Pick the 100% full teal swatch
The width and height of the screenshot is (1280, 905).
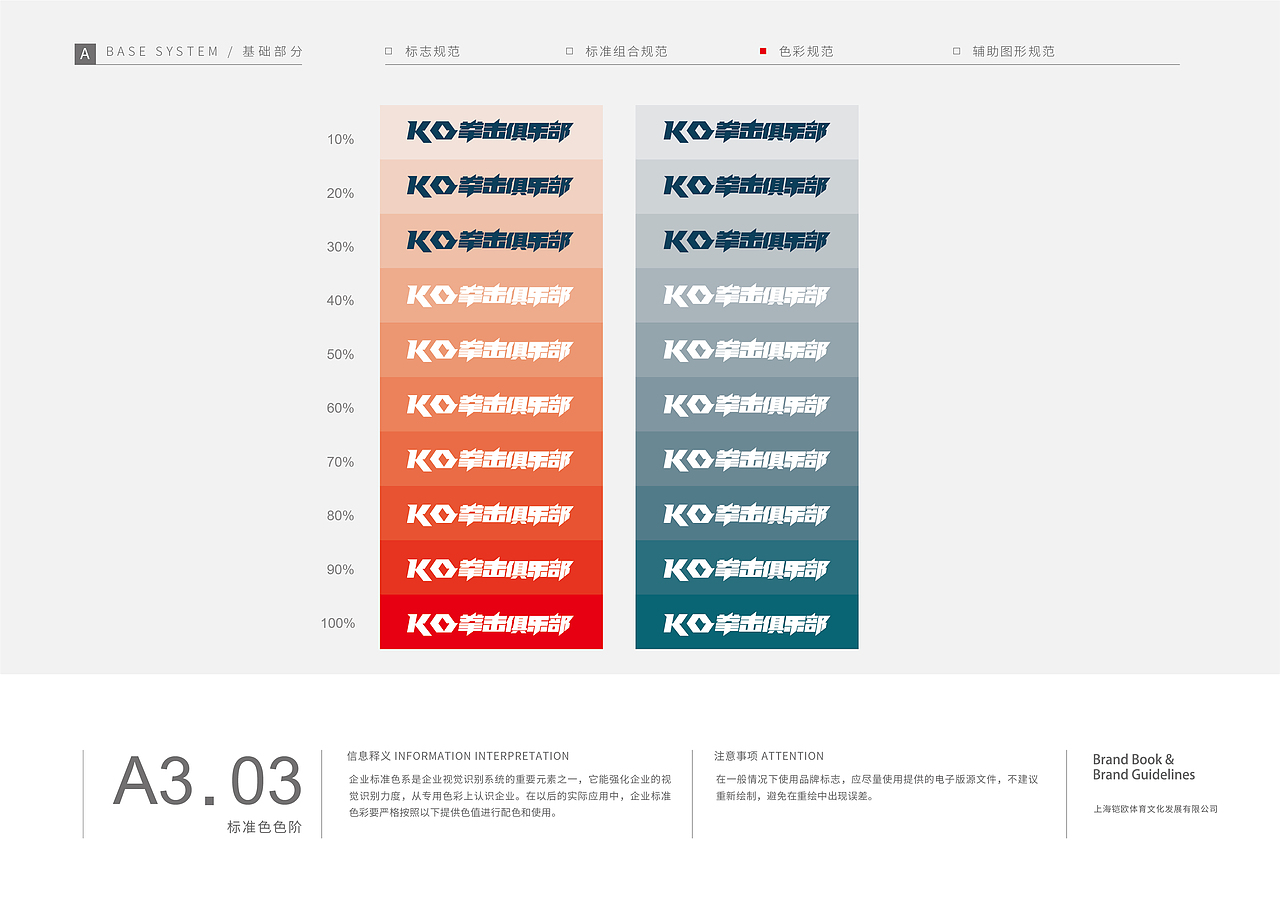[x=747, y=622]
